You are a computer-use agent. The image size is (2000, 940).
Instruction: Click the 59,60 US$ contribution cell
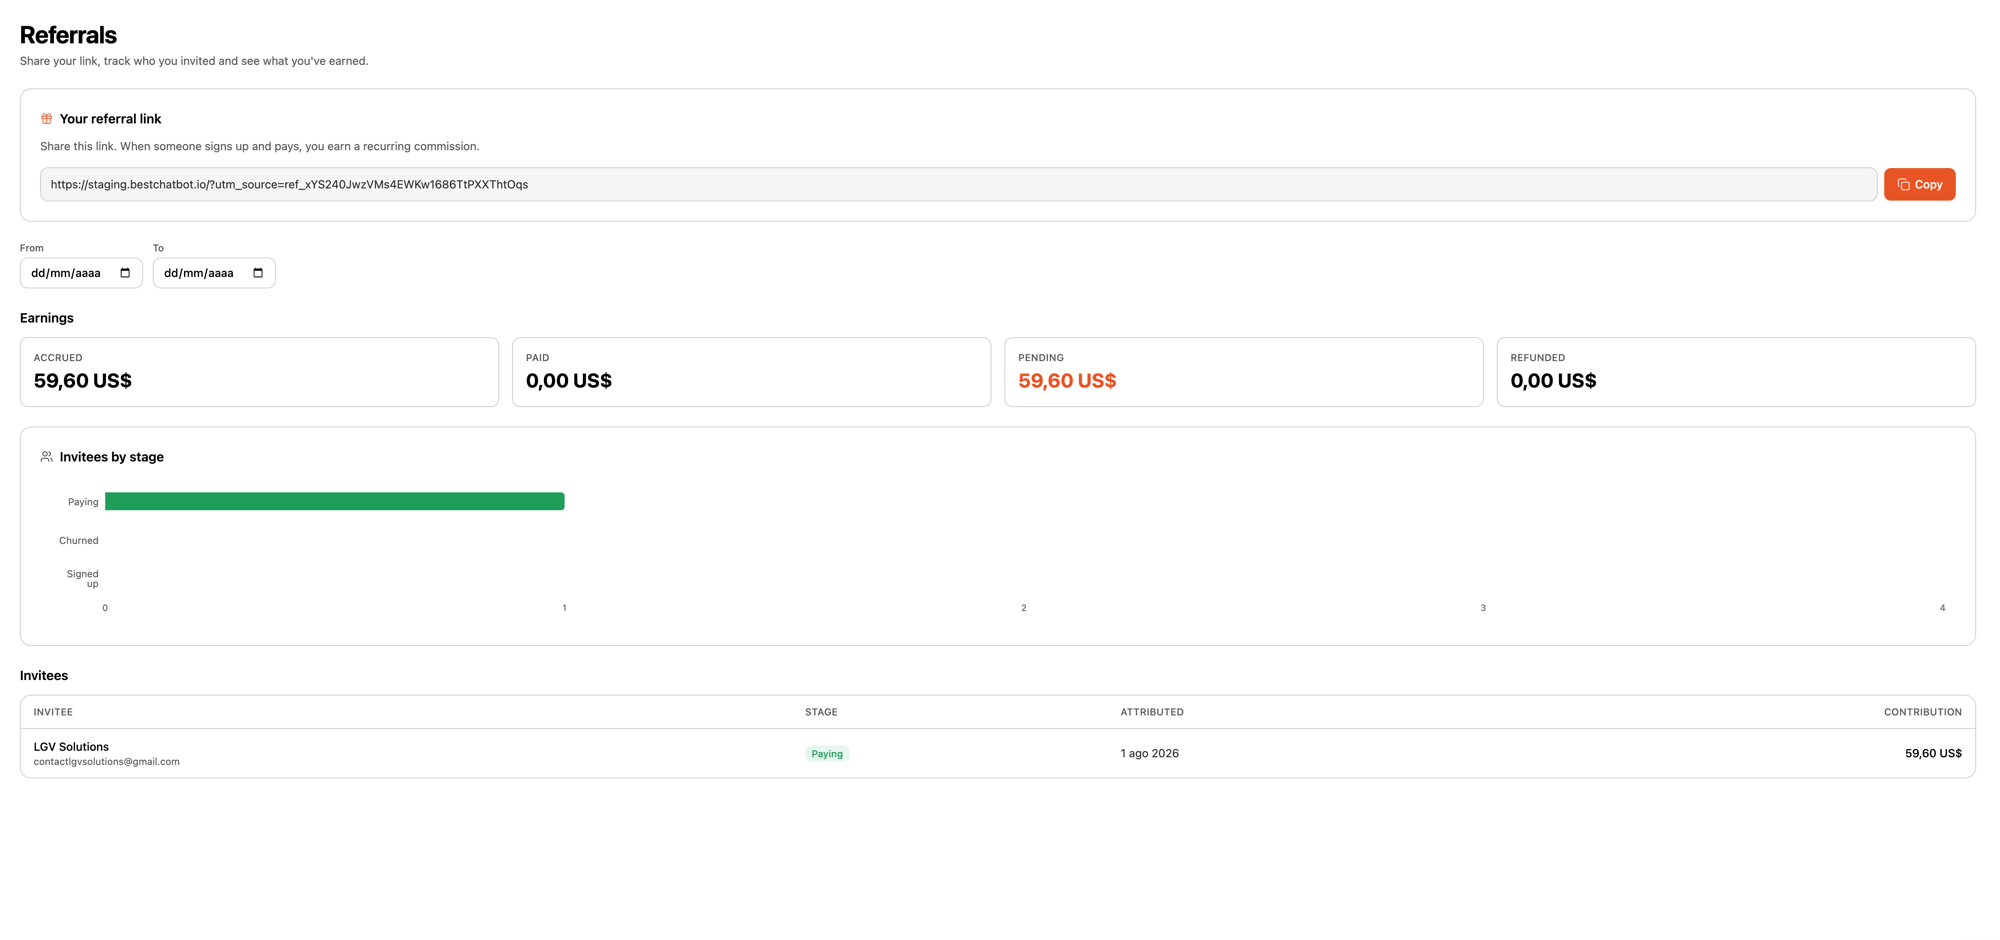coord(1933,754)
